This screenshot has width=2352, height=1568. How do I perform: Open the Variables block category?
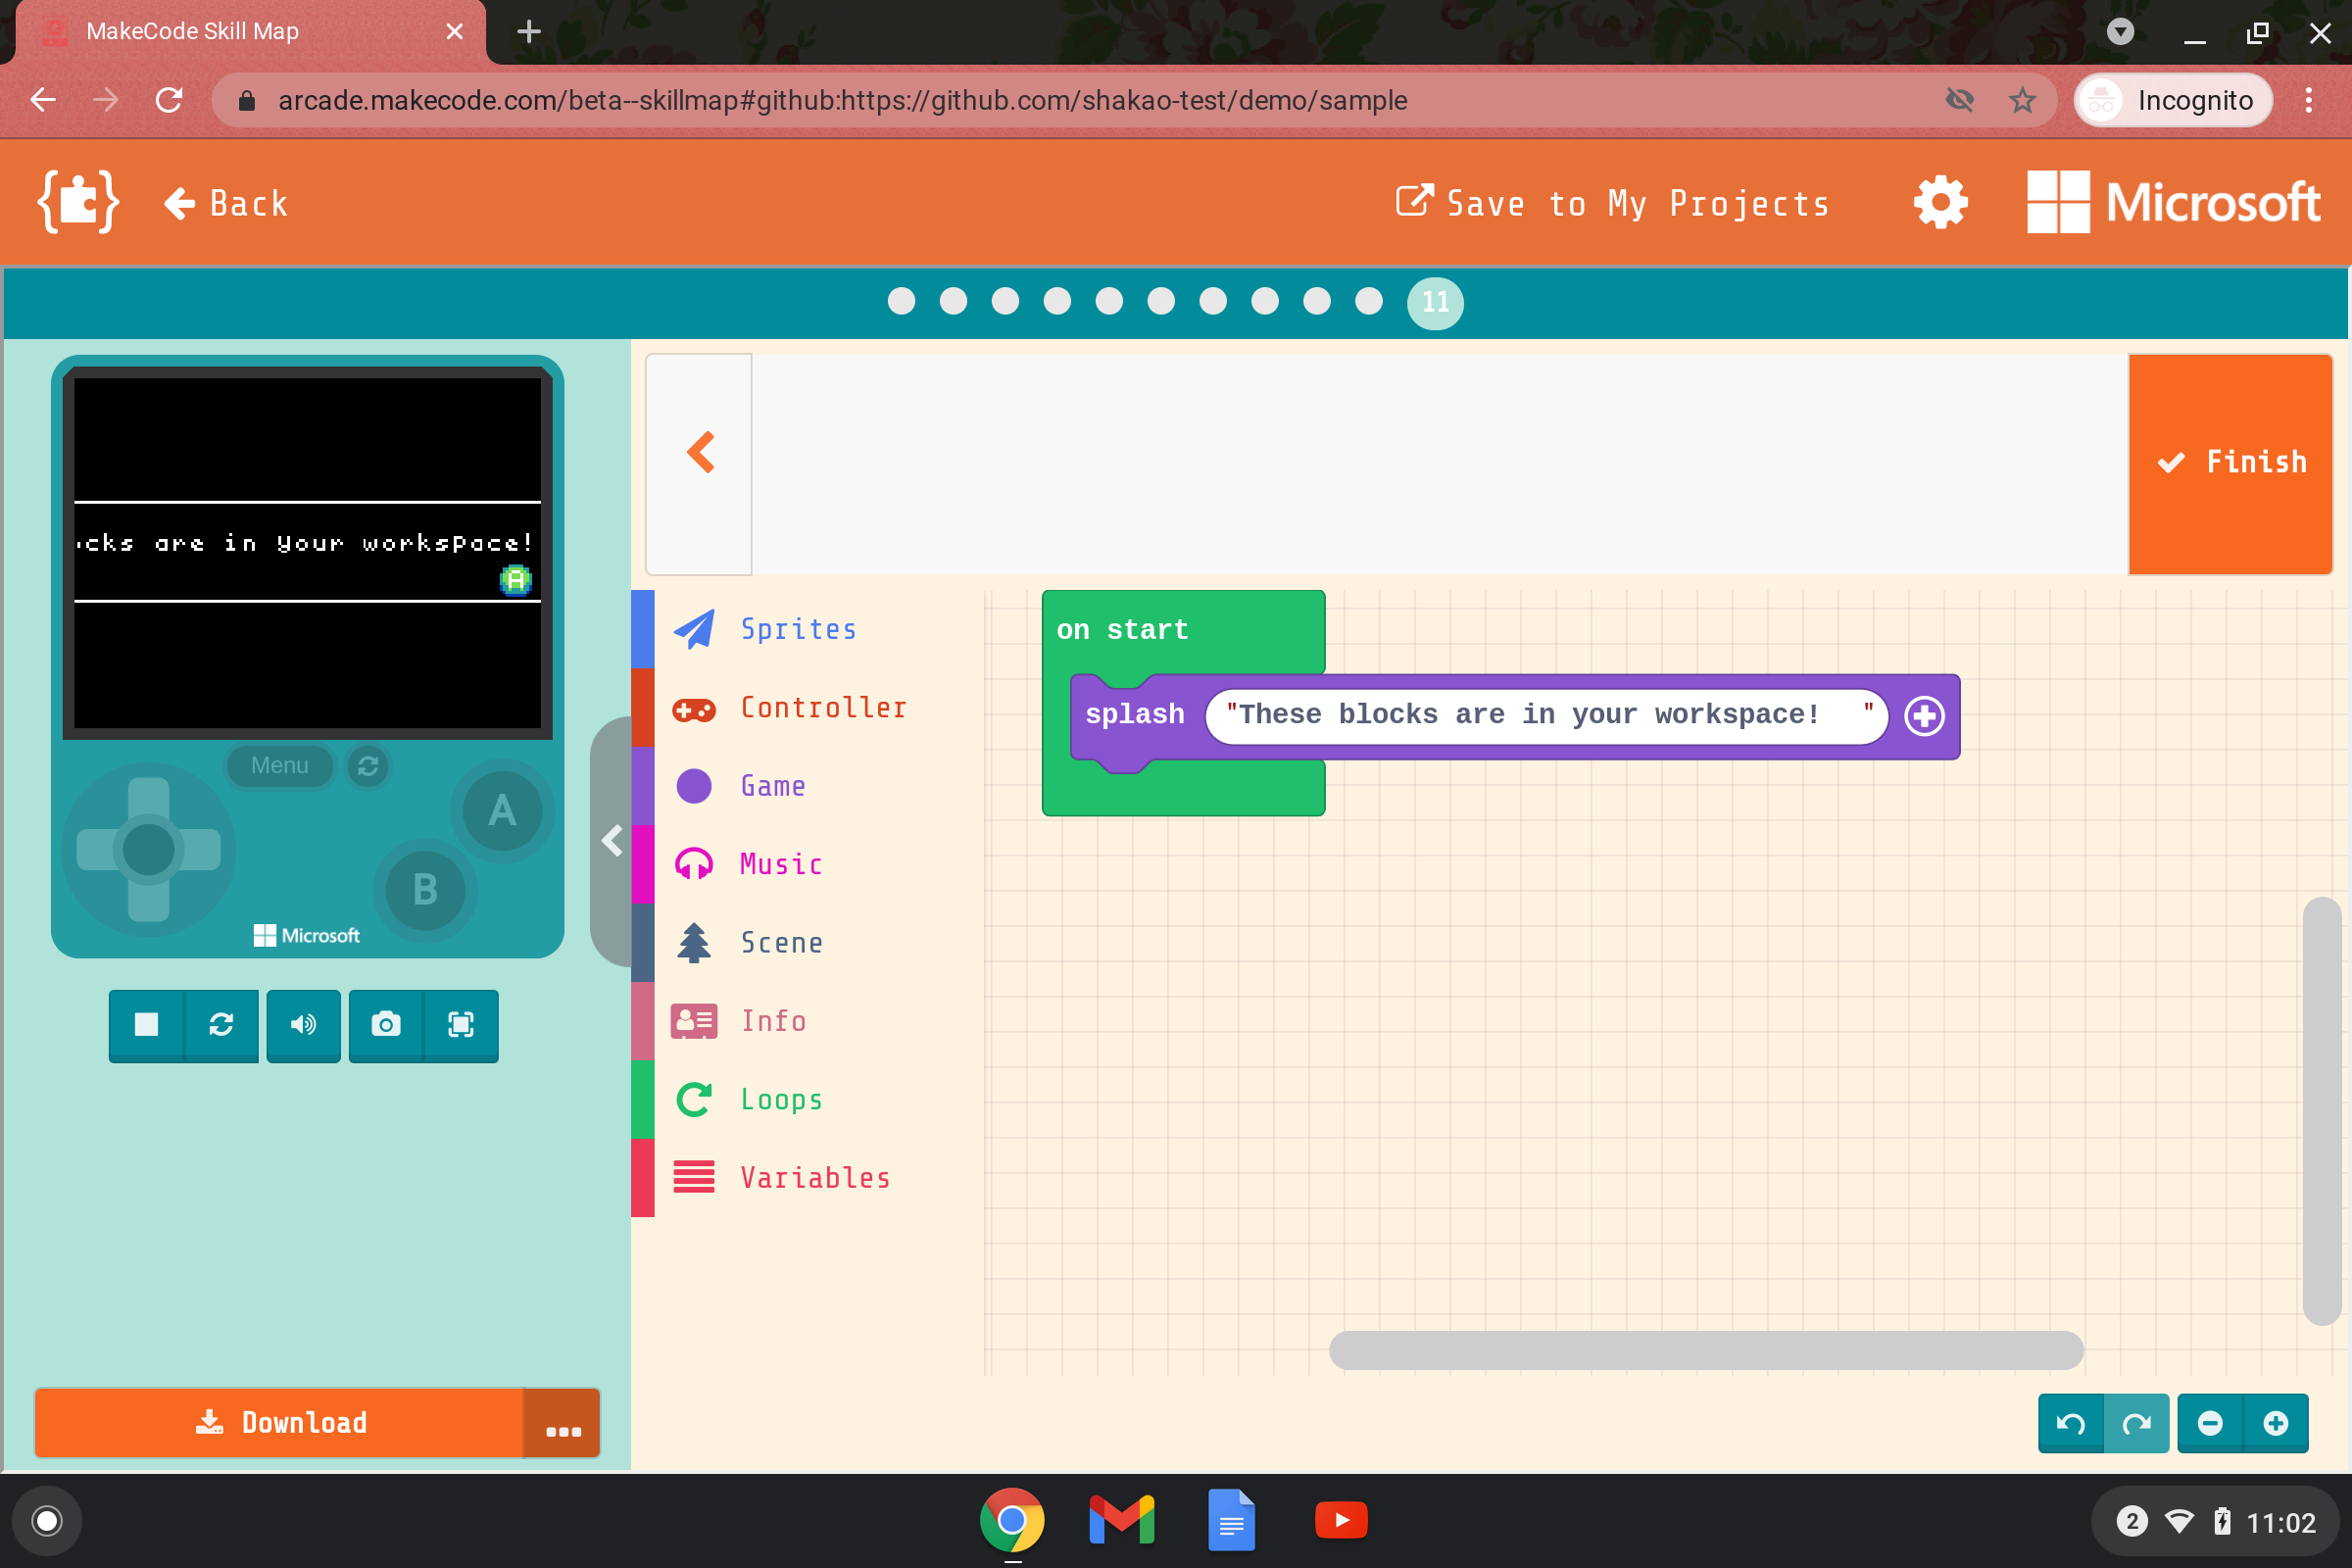(x=814, y=1177)
